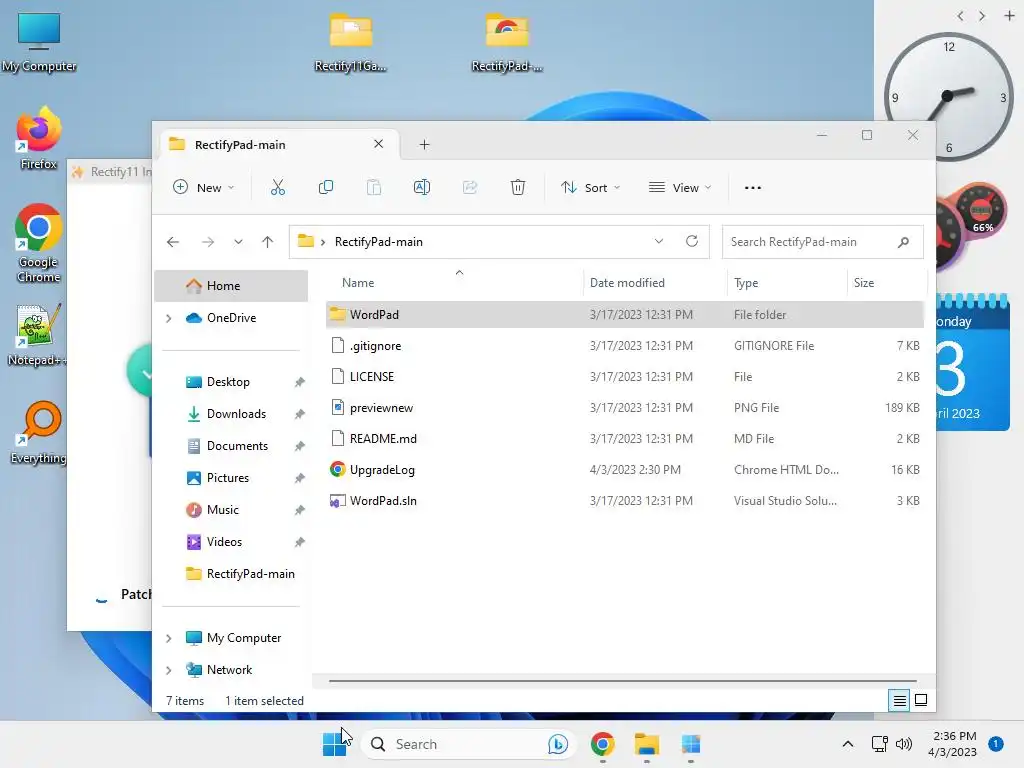Image resolution: width=1024 pixels, height=768 pixels.
Task: Select Home in navigation pane
Action: [x=231, y=285]
